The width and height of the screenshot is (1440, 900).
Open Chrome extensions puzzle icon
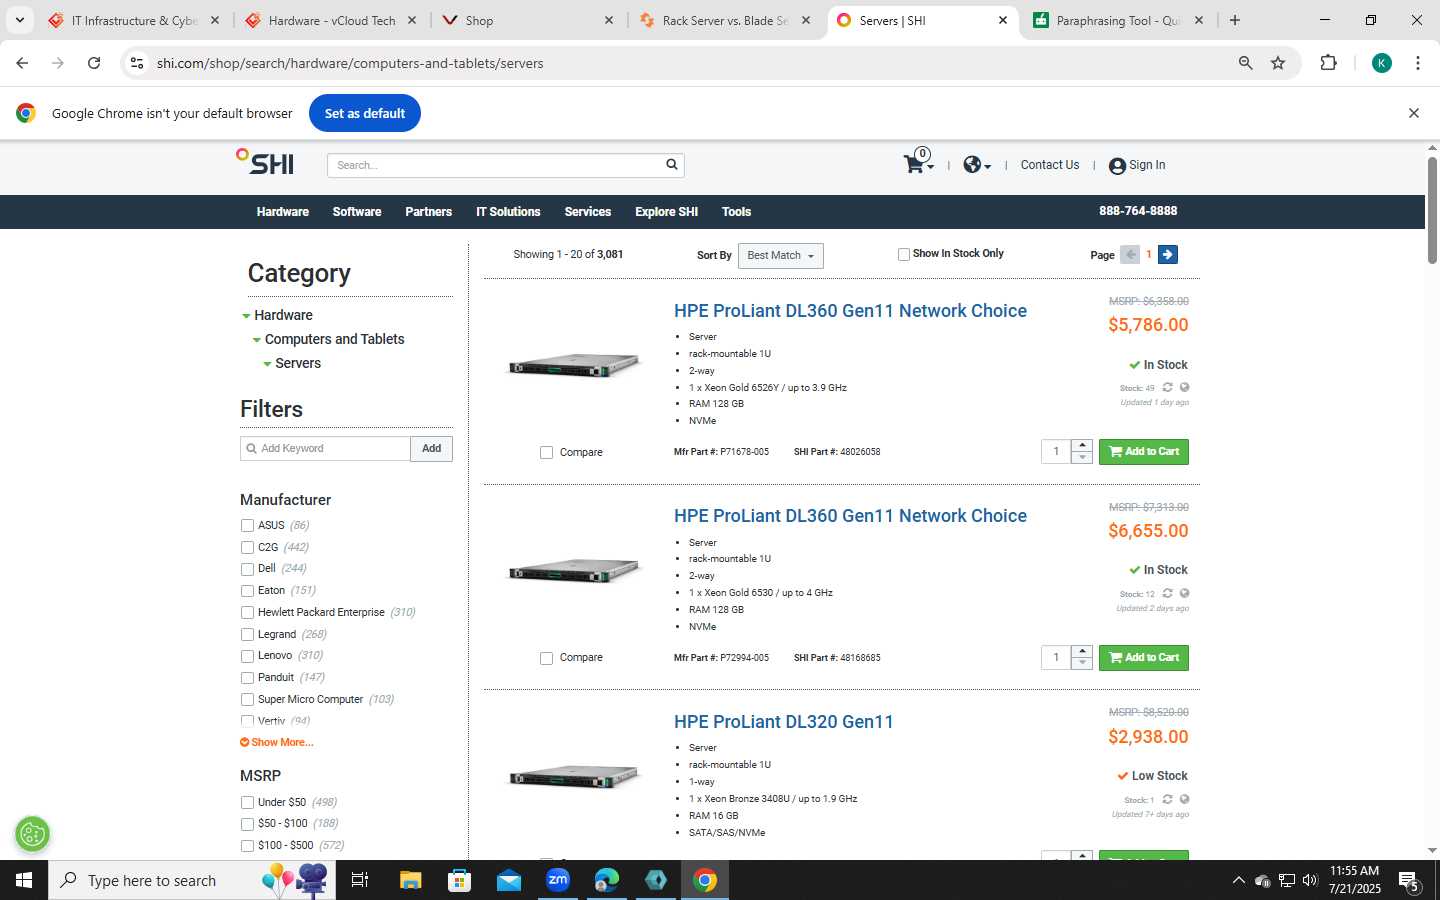point(1328,63)
